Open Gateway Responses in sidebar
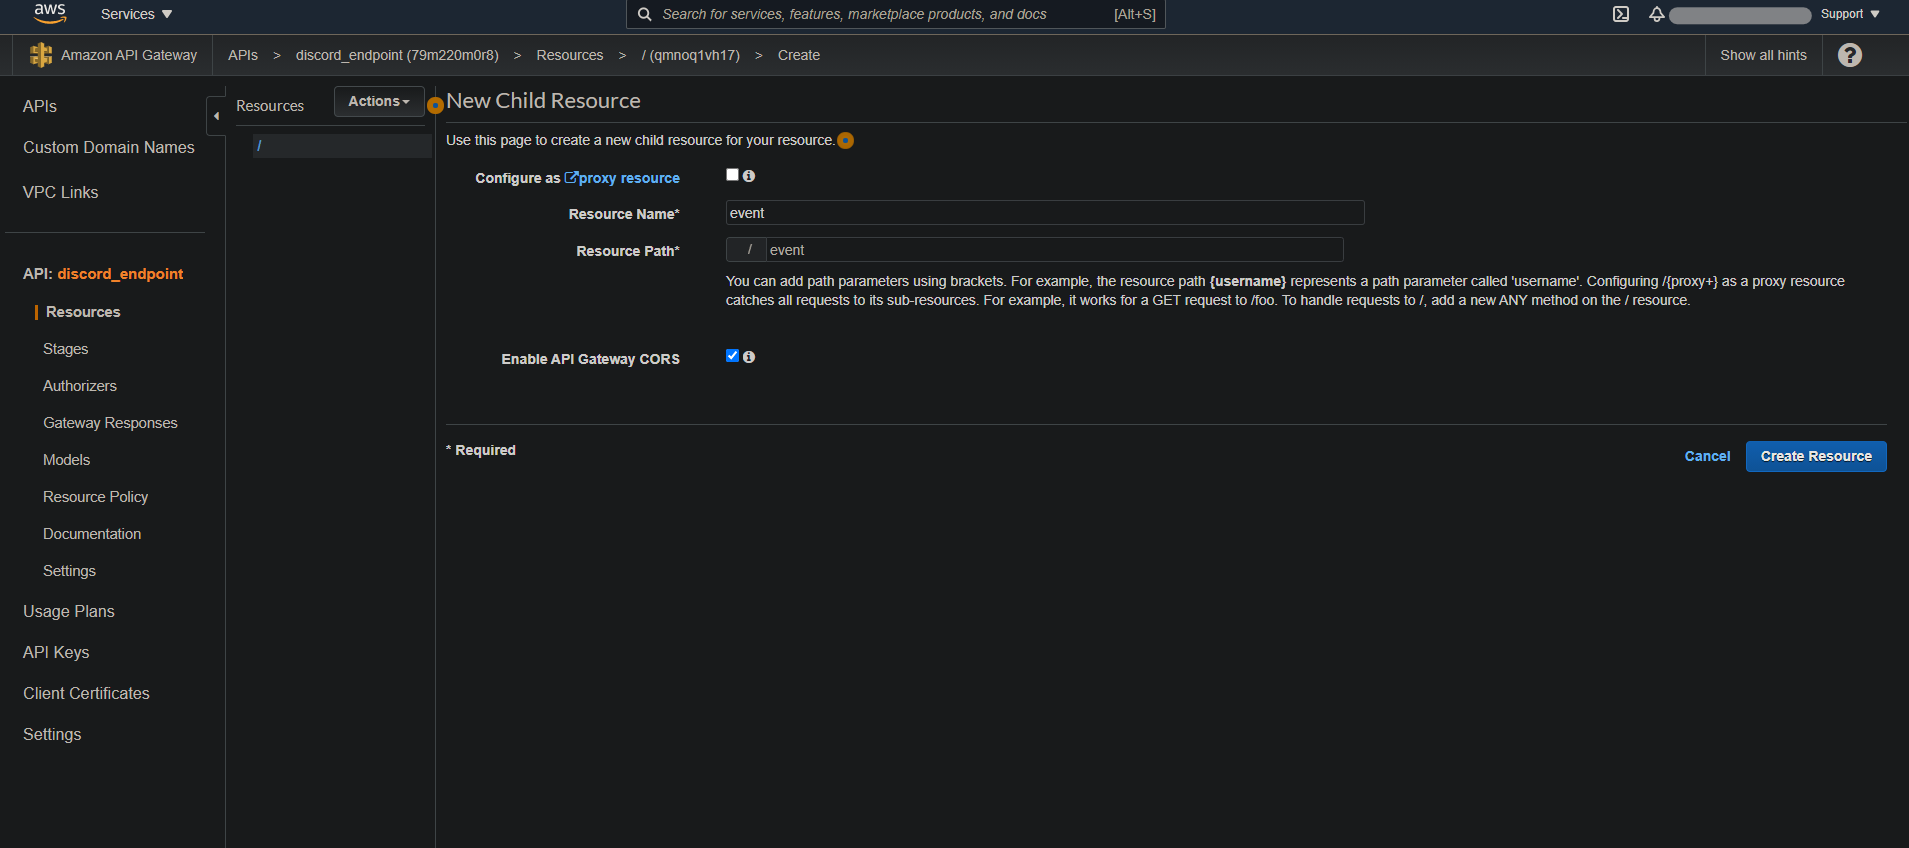The image size is (1909, 848). pos(110,423)
